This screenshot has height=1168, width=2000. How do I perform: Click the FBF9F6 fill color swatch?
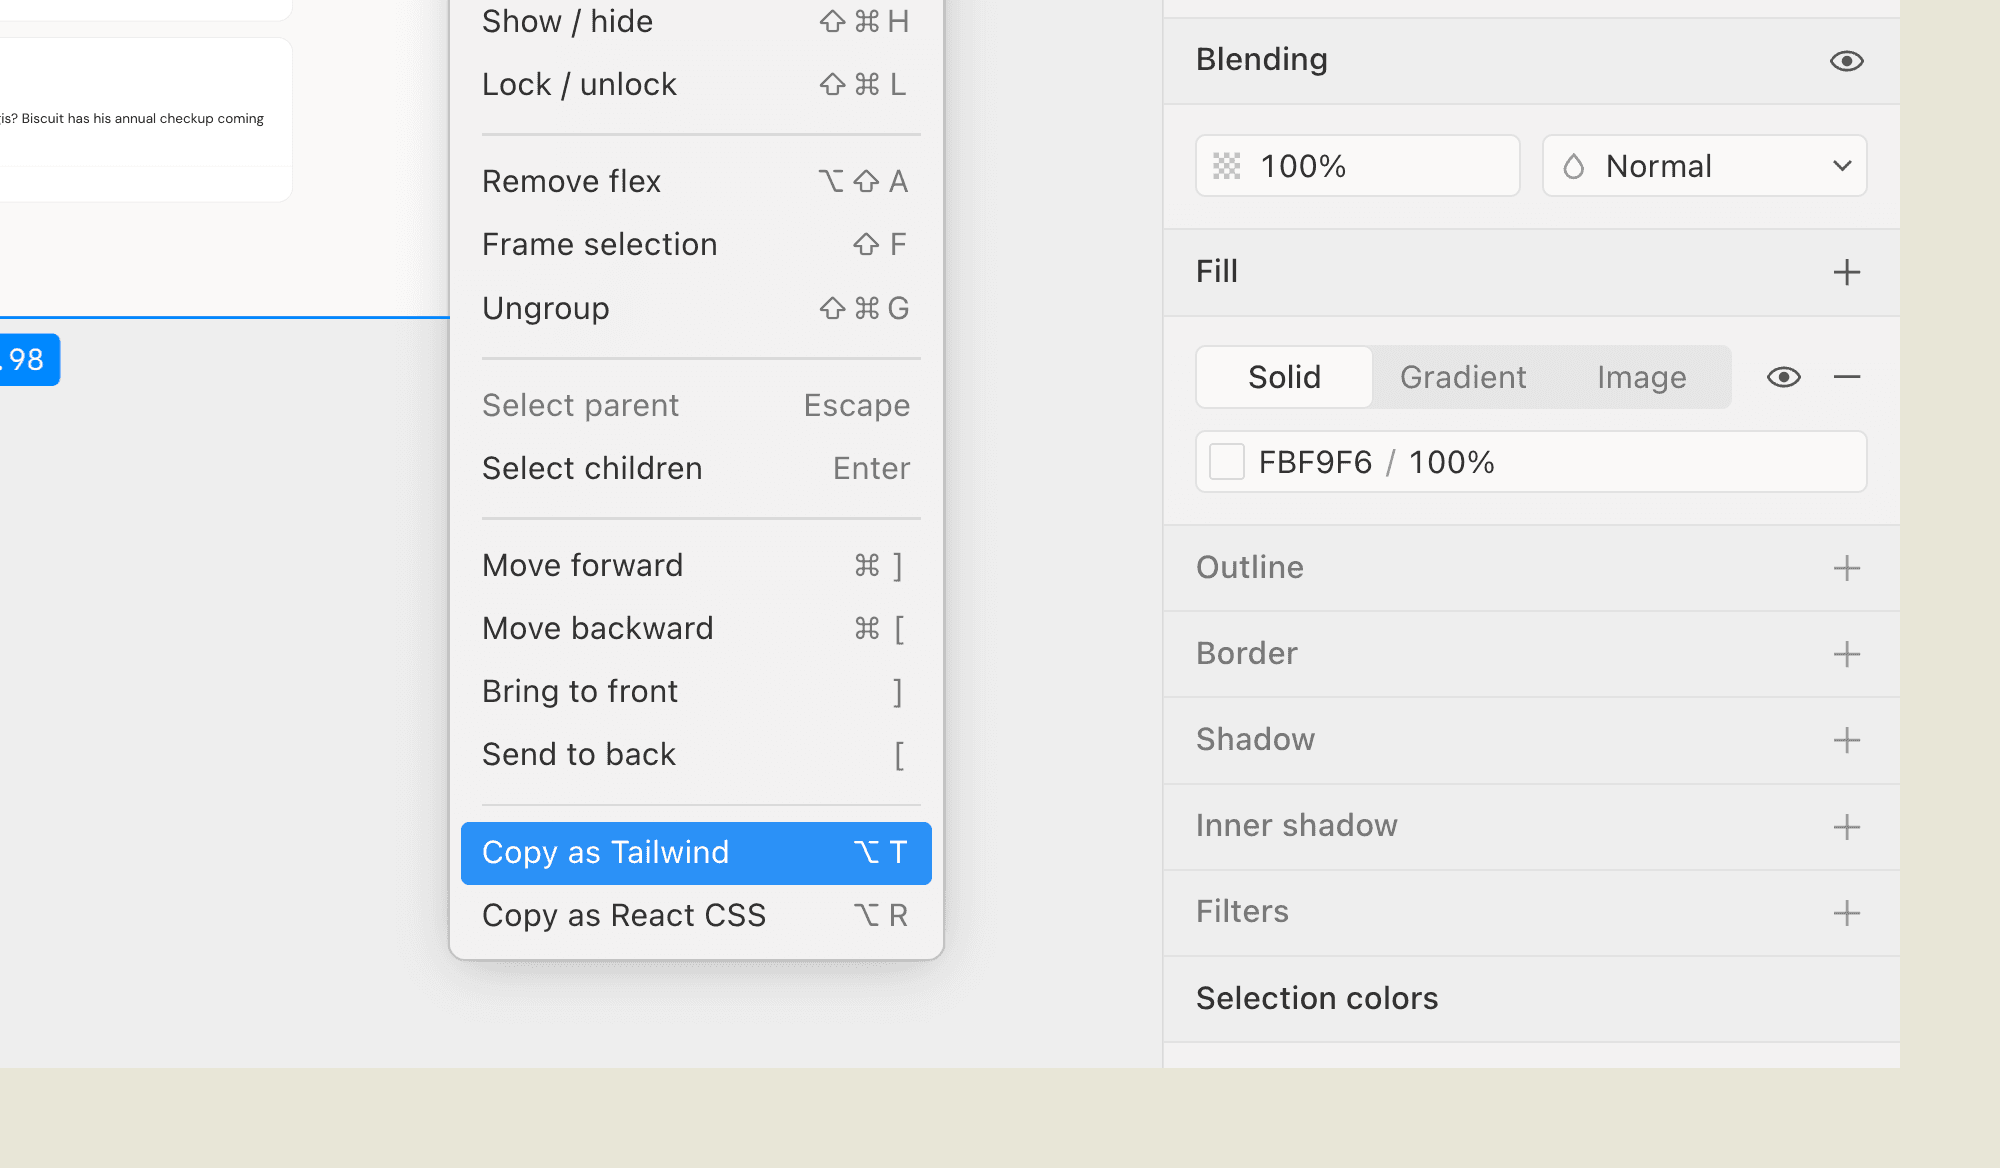coord(1226,462)
